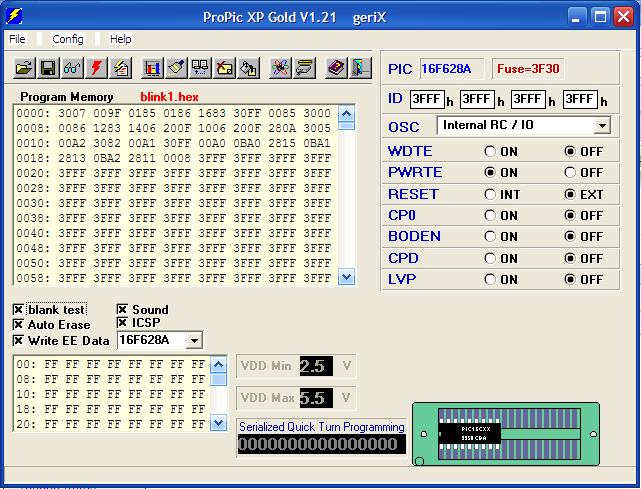641x489 pixels.
Task: Click the EE data scroll down arrow
Action: click(x=218, y=423)
